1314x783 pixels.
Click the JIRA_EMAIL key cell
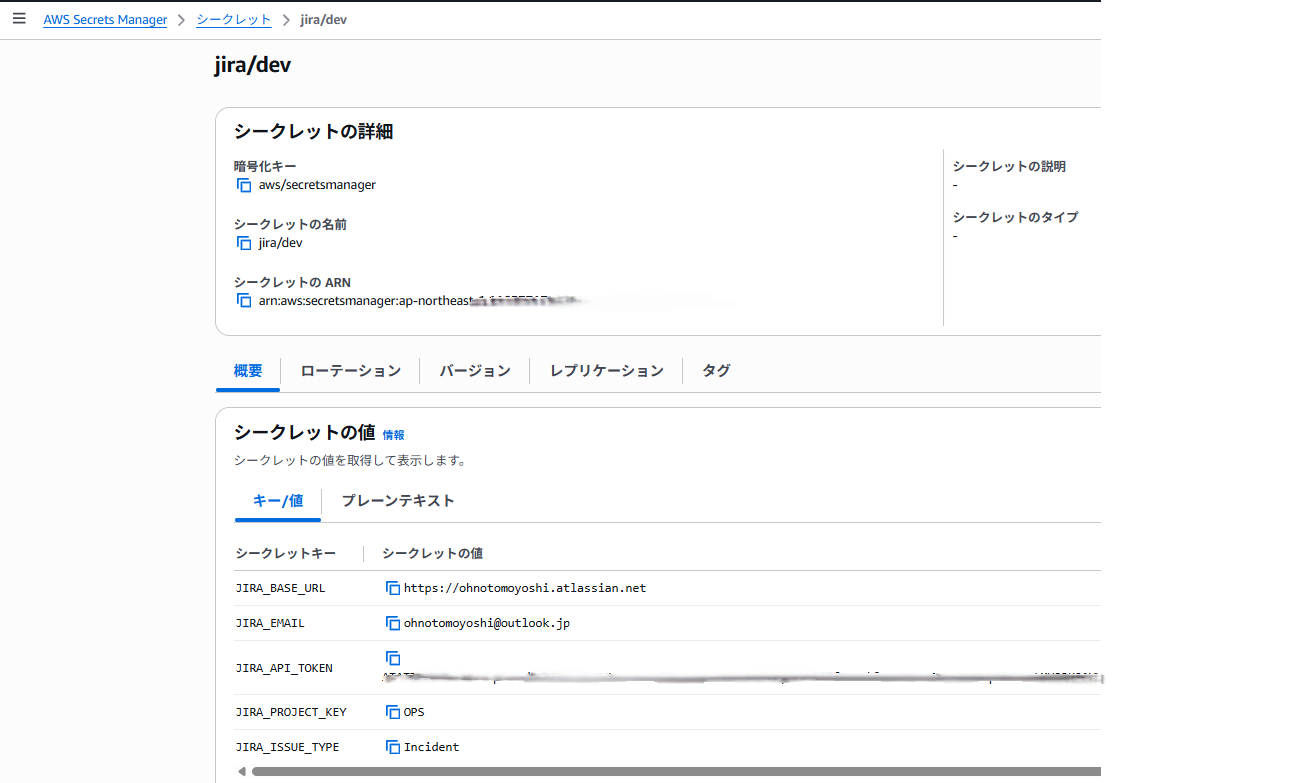point(270,623)
